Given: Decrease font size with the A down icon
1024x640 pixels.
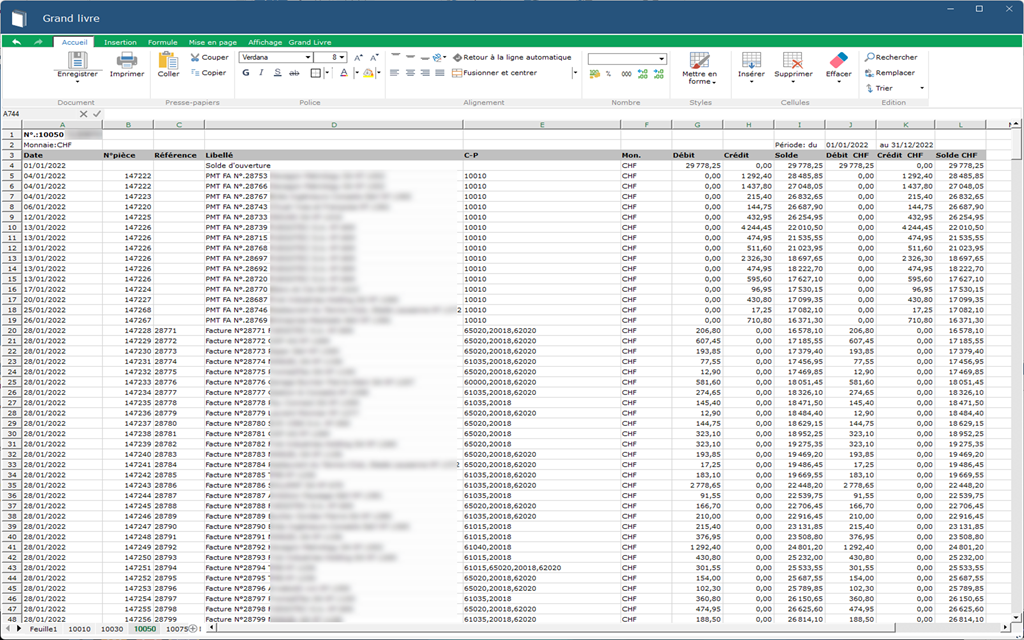Looking at the screenshot, I should pyautogui.click(x=374, y=57).
